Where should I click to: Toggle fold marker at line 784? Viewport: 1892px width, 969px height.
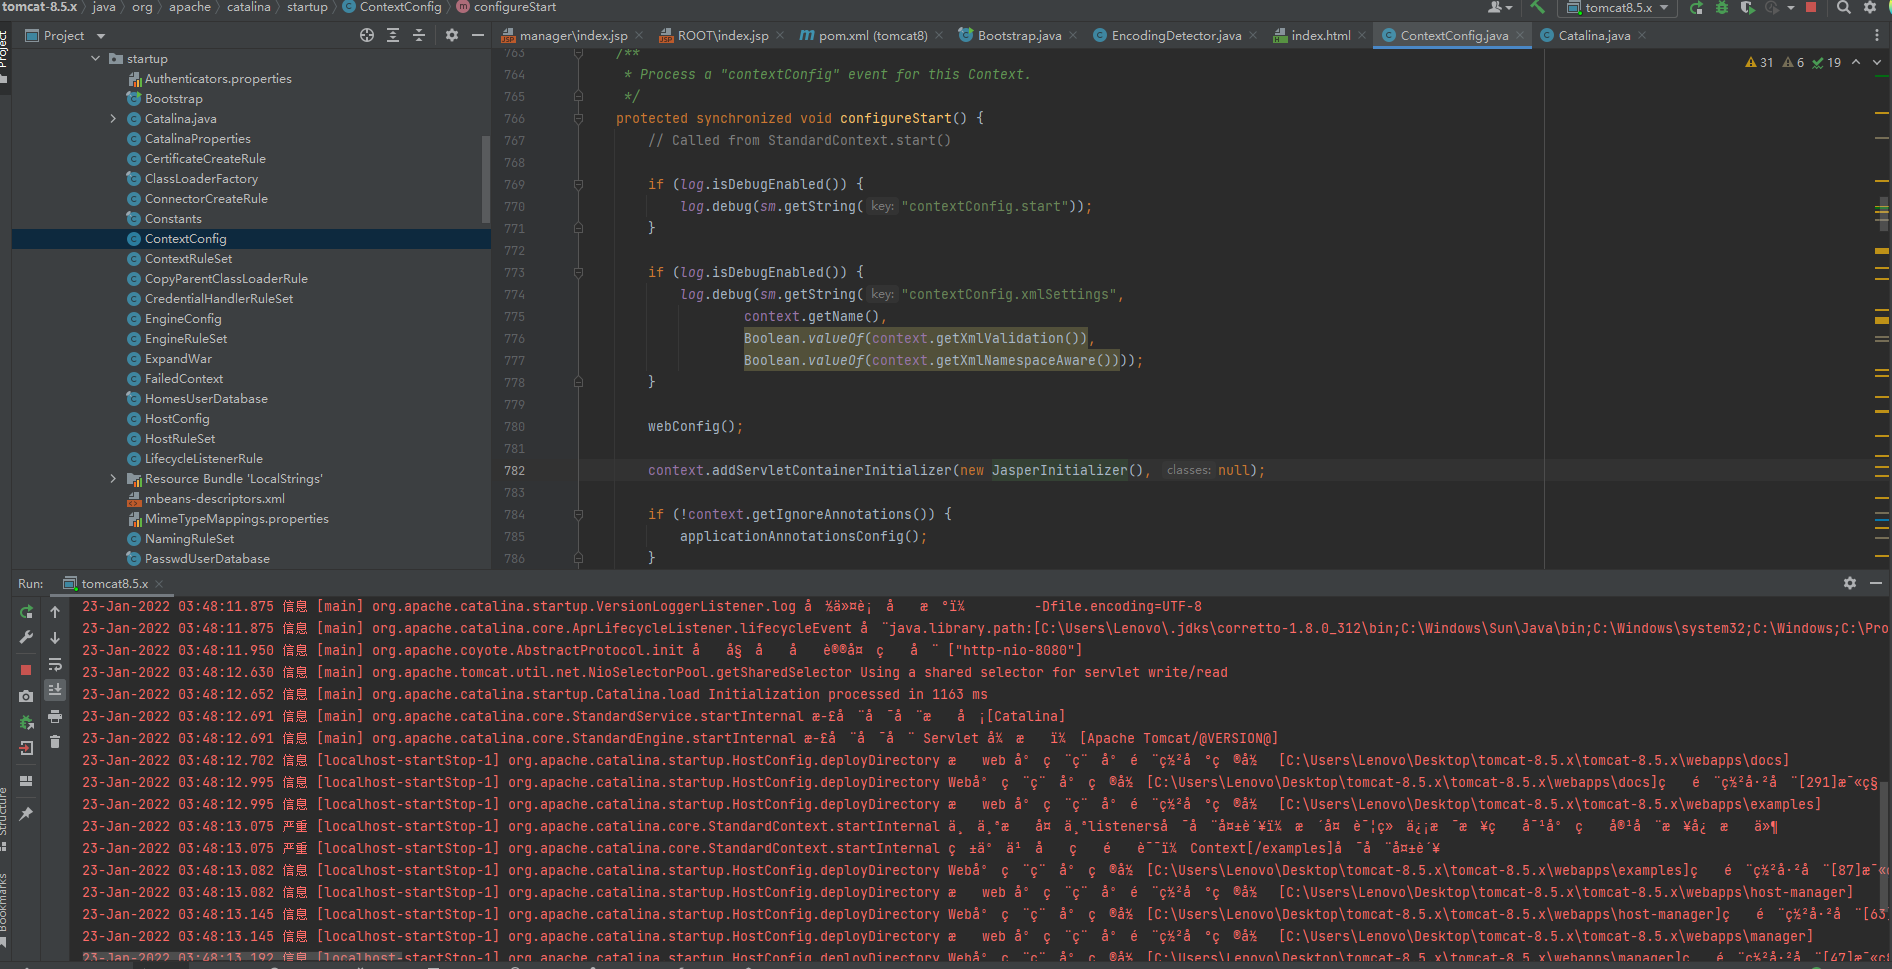pyautogui.click(x=578, y=514)
